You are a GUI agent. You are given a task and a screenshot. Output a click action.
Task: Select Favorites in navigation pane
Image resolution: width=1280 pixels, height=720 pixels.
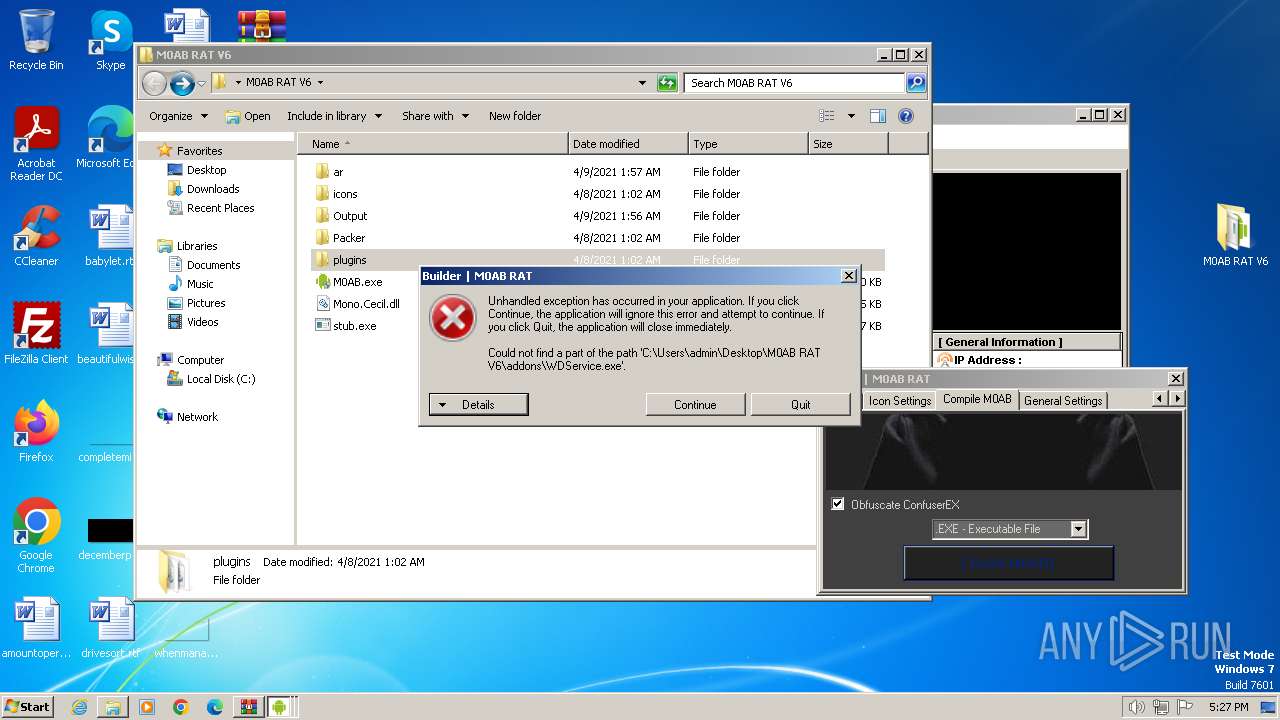click(x=199, y=151)
